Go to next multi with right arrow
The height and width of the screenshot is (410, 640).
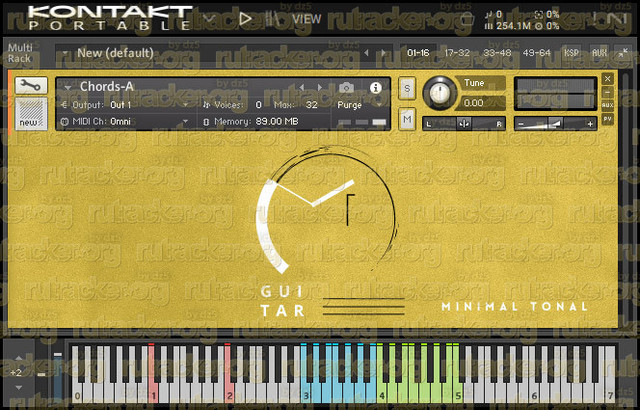(x=383, y=53)
